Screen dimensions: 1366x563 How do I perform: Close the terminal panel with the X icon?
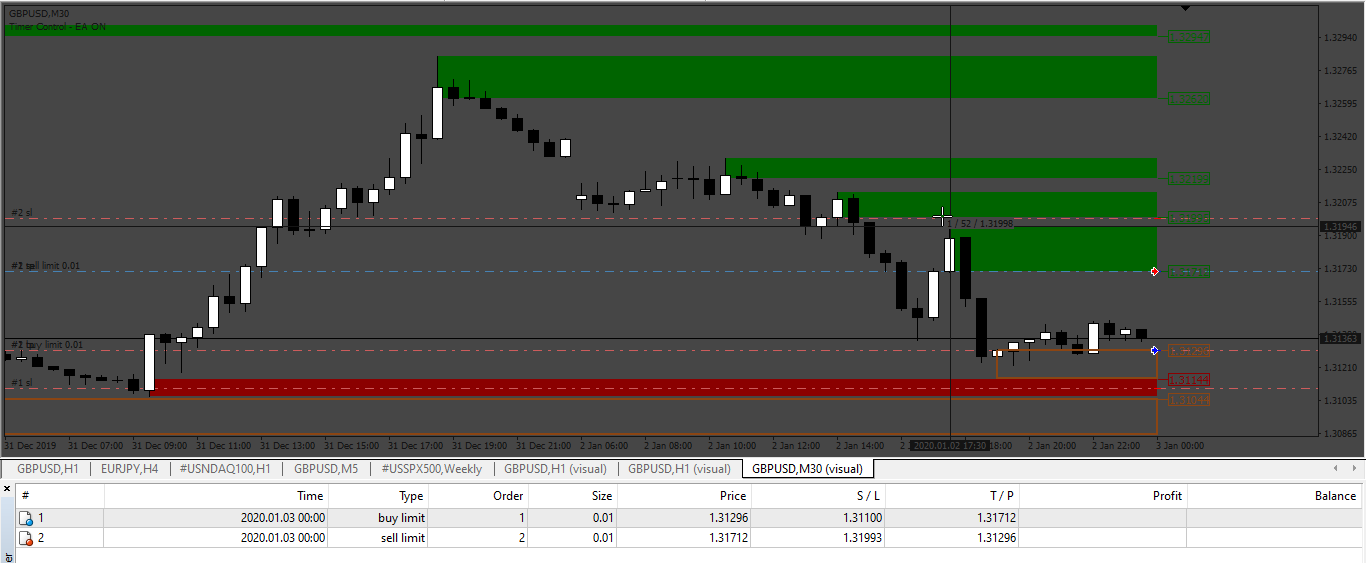click(7, 488)
